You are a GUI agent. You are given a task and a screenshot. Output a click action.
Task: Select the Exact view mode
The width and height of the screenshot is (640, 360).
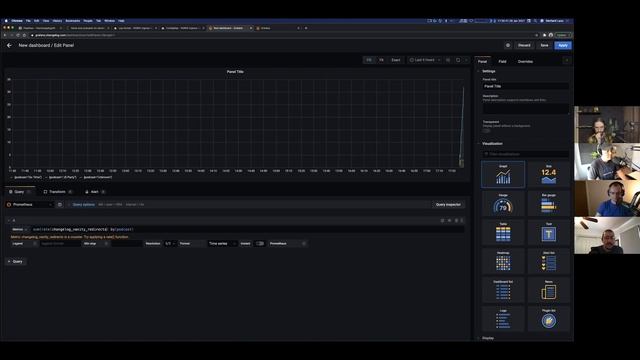tap(396, 60)
